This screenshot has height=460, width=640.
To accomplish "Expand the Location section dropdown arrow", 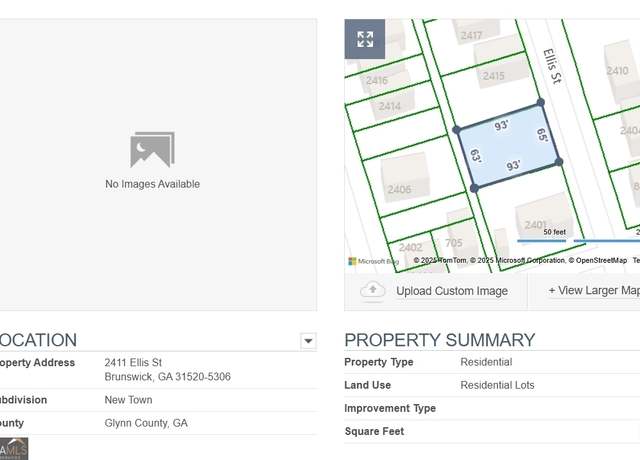I will coord(308,341).
